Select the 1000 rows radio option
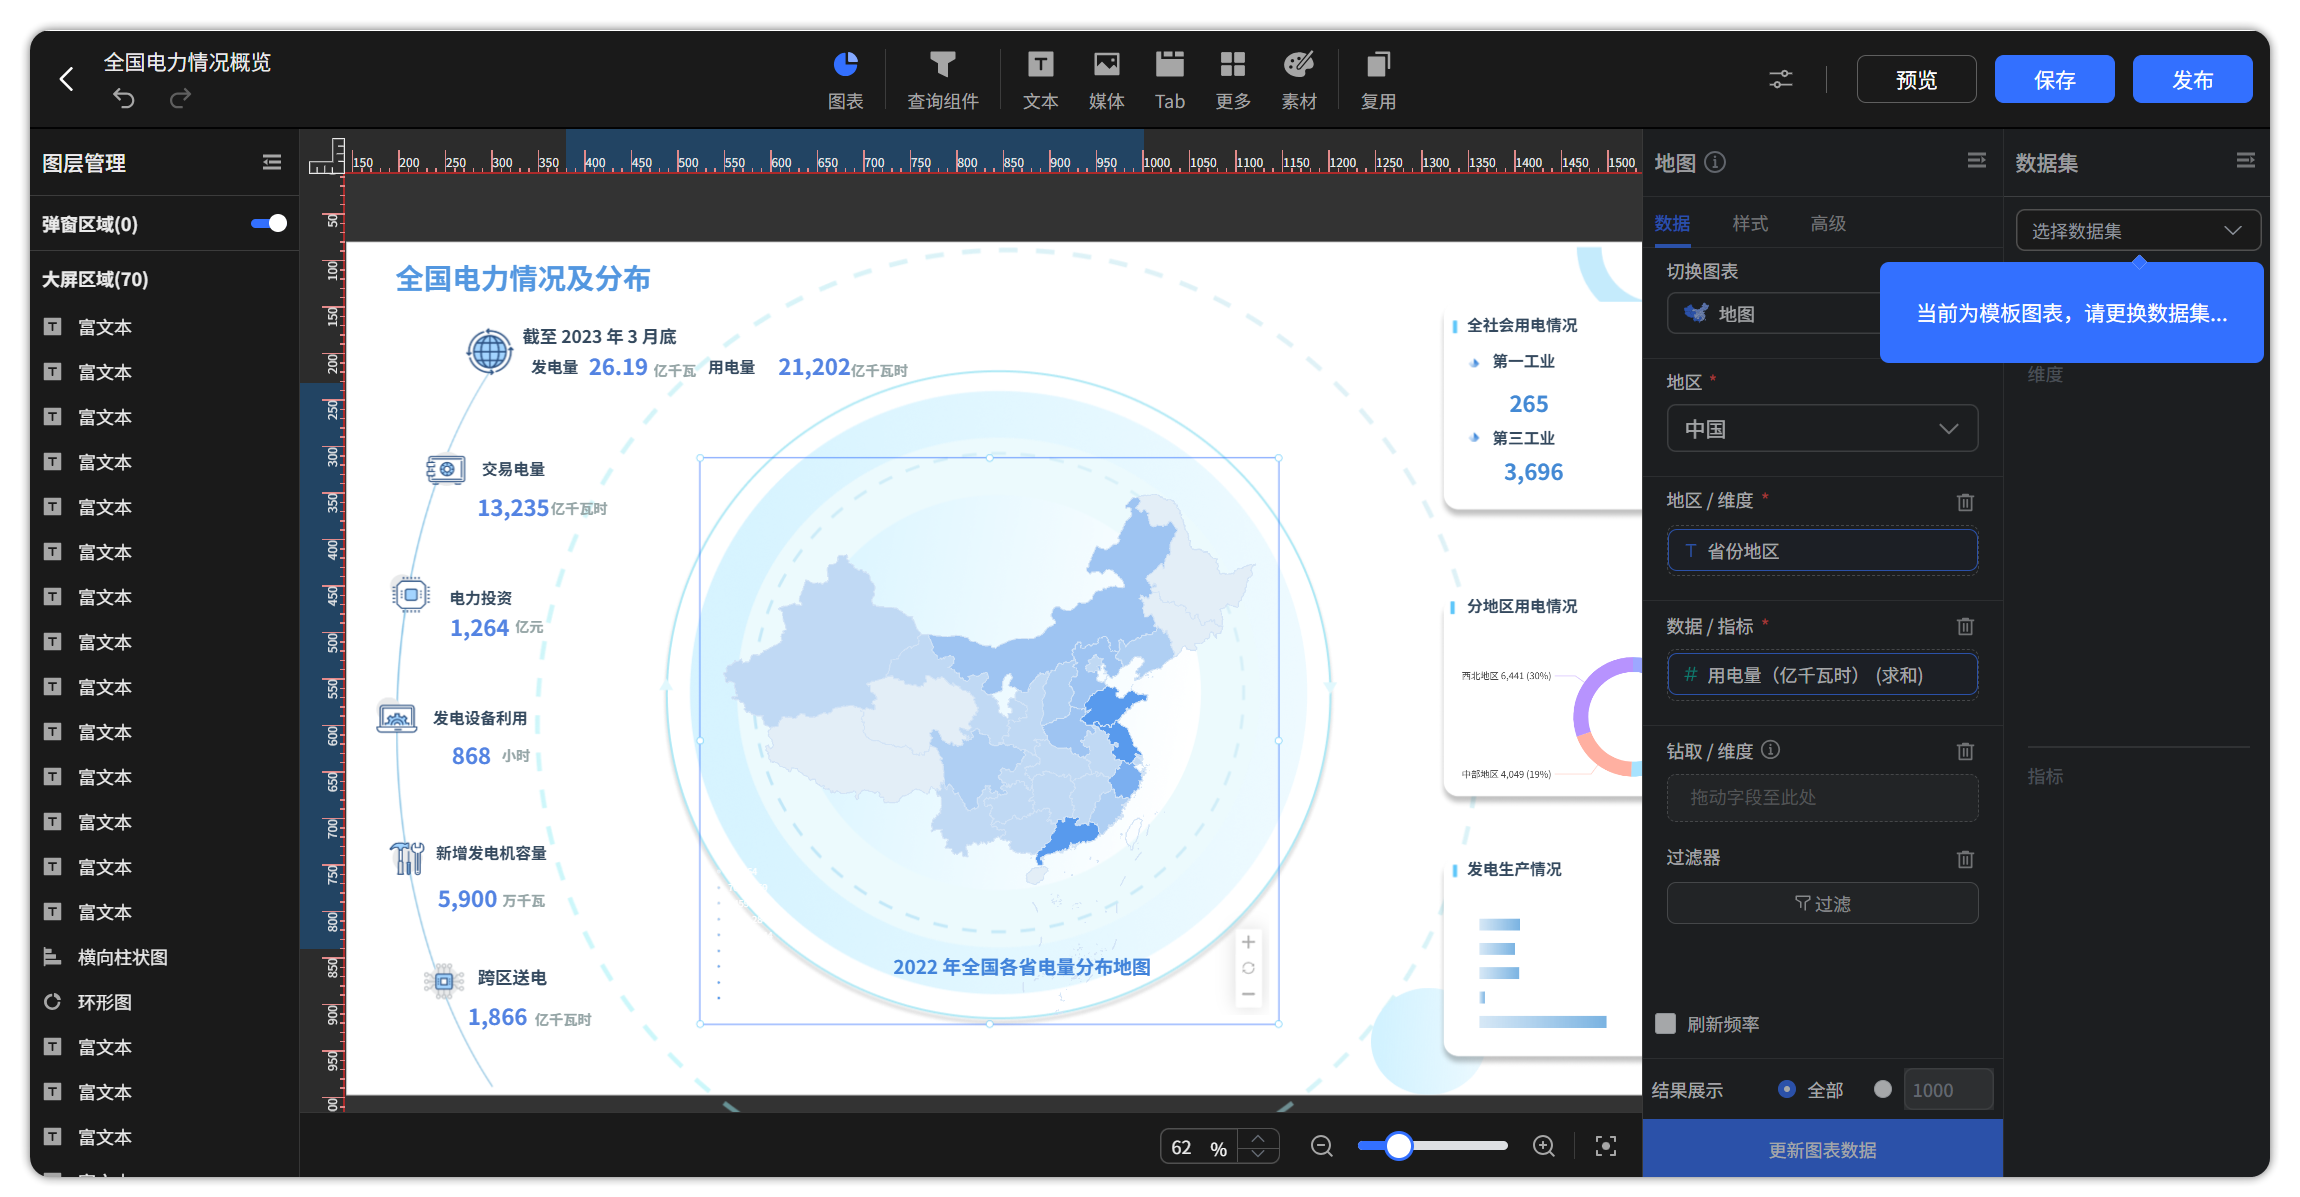Viewport: 2300px width, 1197px height. [1883, 1089]
